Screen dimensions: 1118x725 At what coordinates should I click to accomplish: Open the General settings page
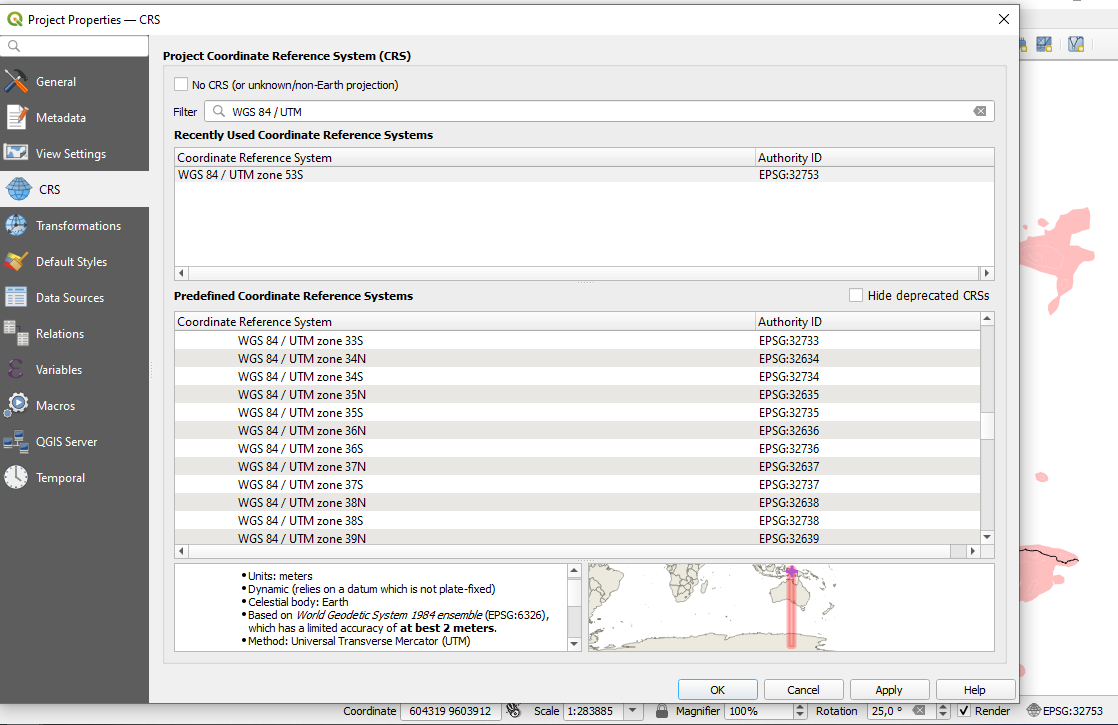pos(74,81)
